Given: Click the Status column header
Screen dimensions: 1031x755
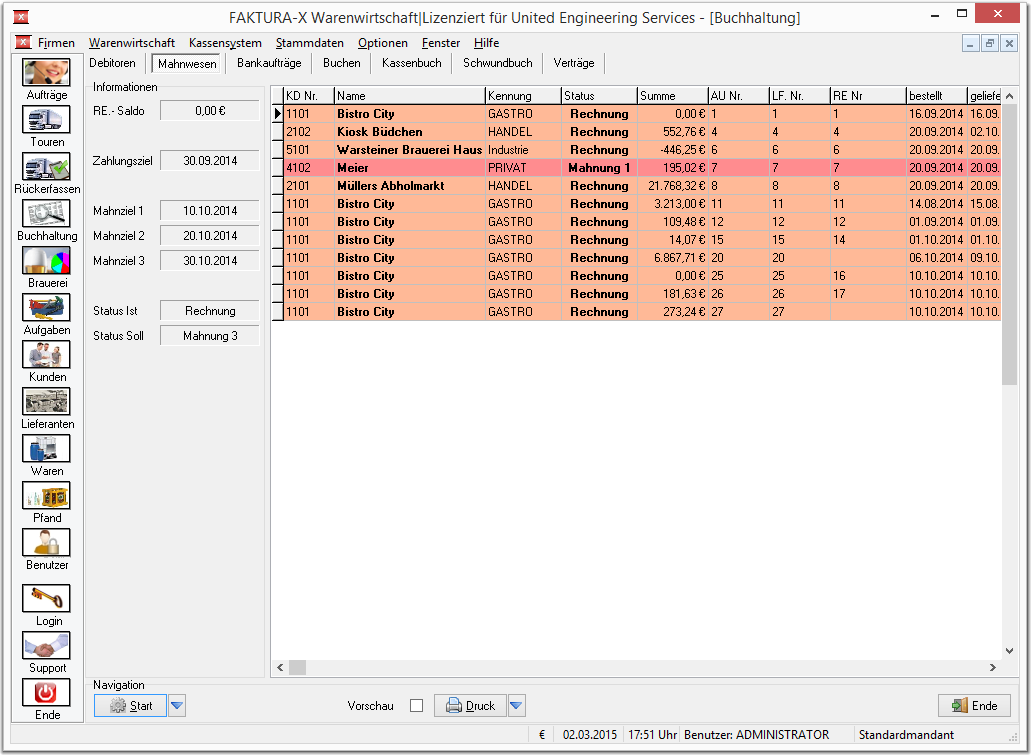Looking at the screenshot, I should pos(599,96).
